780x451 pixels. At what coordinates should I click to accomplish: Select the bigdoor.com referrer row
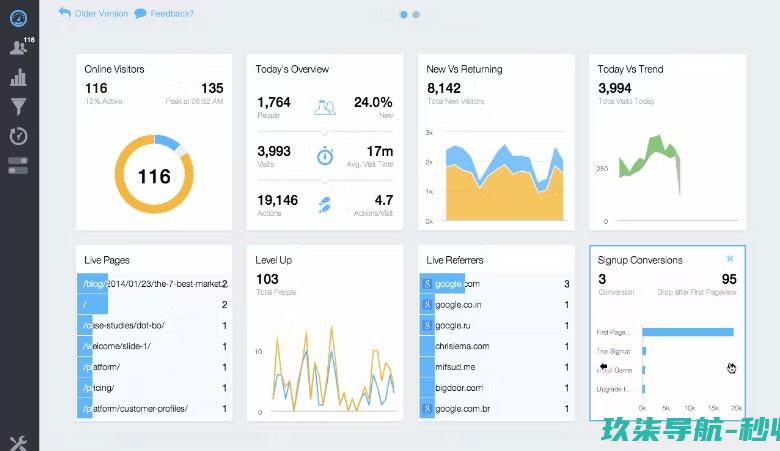[496, 388]
